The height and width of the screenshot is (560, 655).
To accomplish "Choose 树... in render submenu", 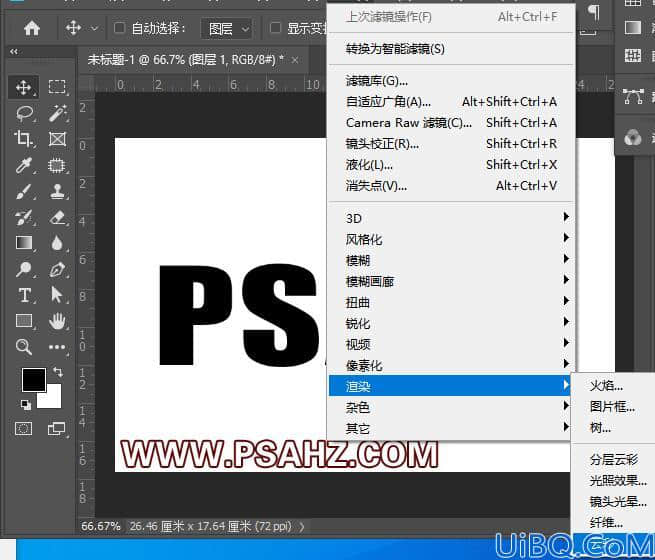I will click(x=613, y=427).
